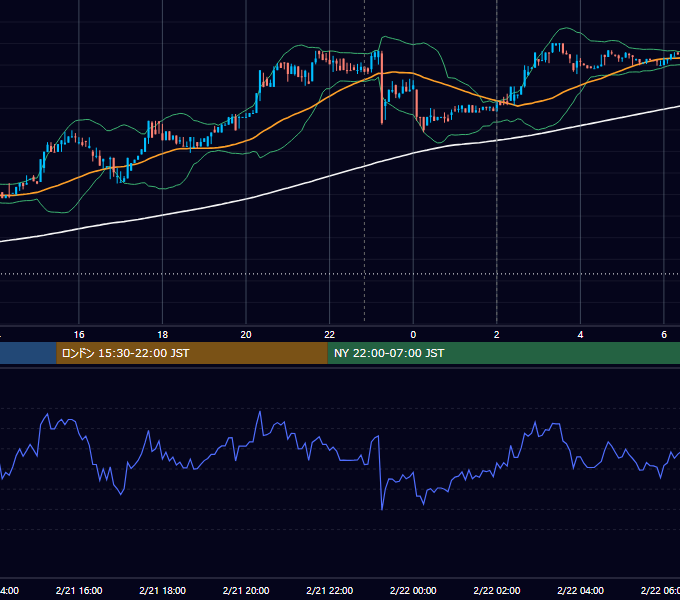Image resolution: width=680 pixels, height=600 pixels.
Task: Click the 2/21 22:00 time label
Action: pos(330,590)
